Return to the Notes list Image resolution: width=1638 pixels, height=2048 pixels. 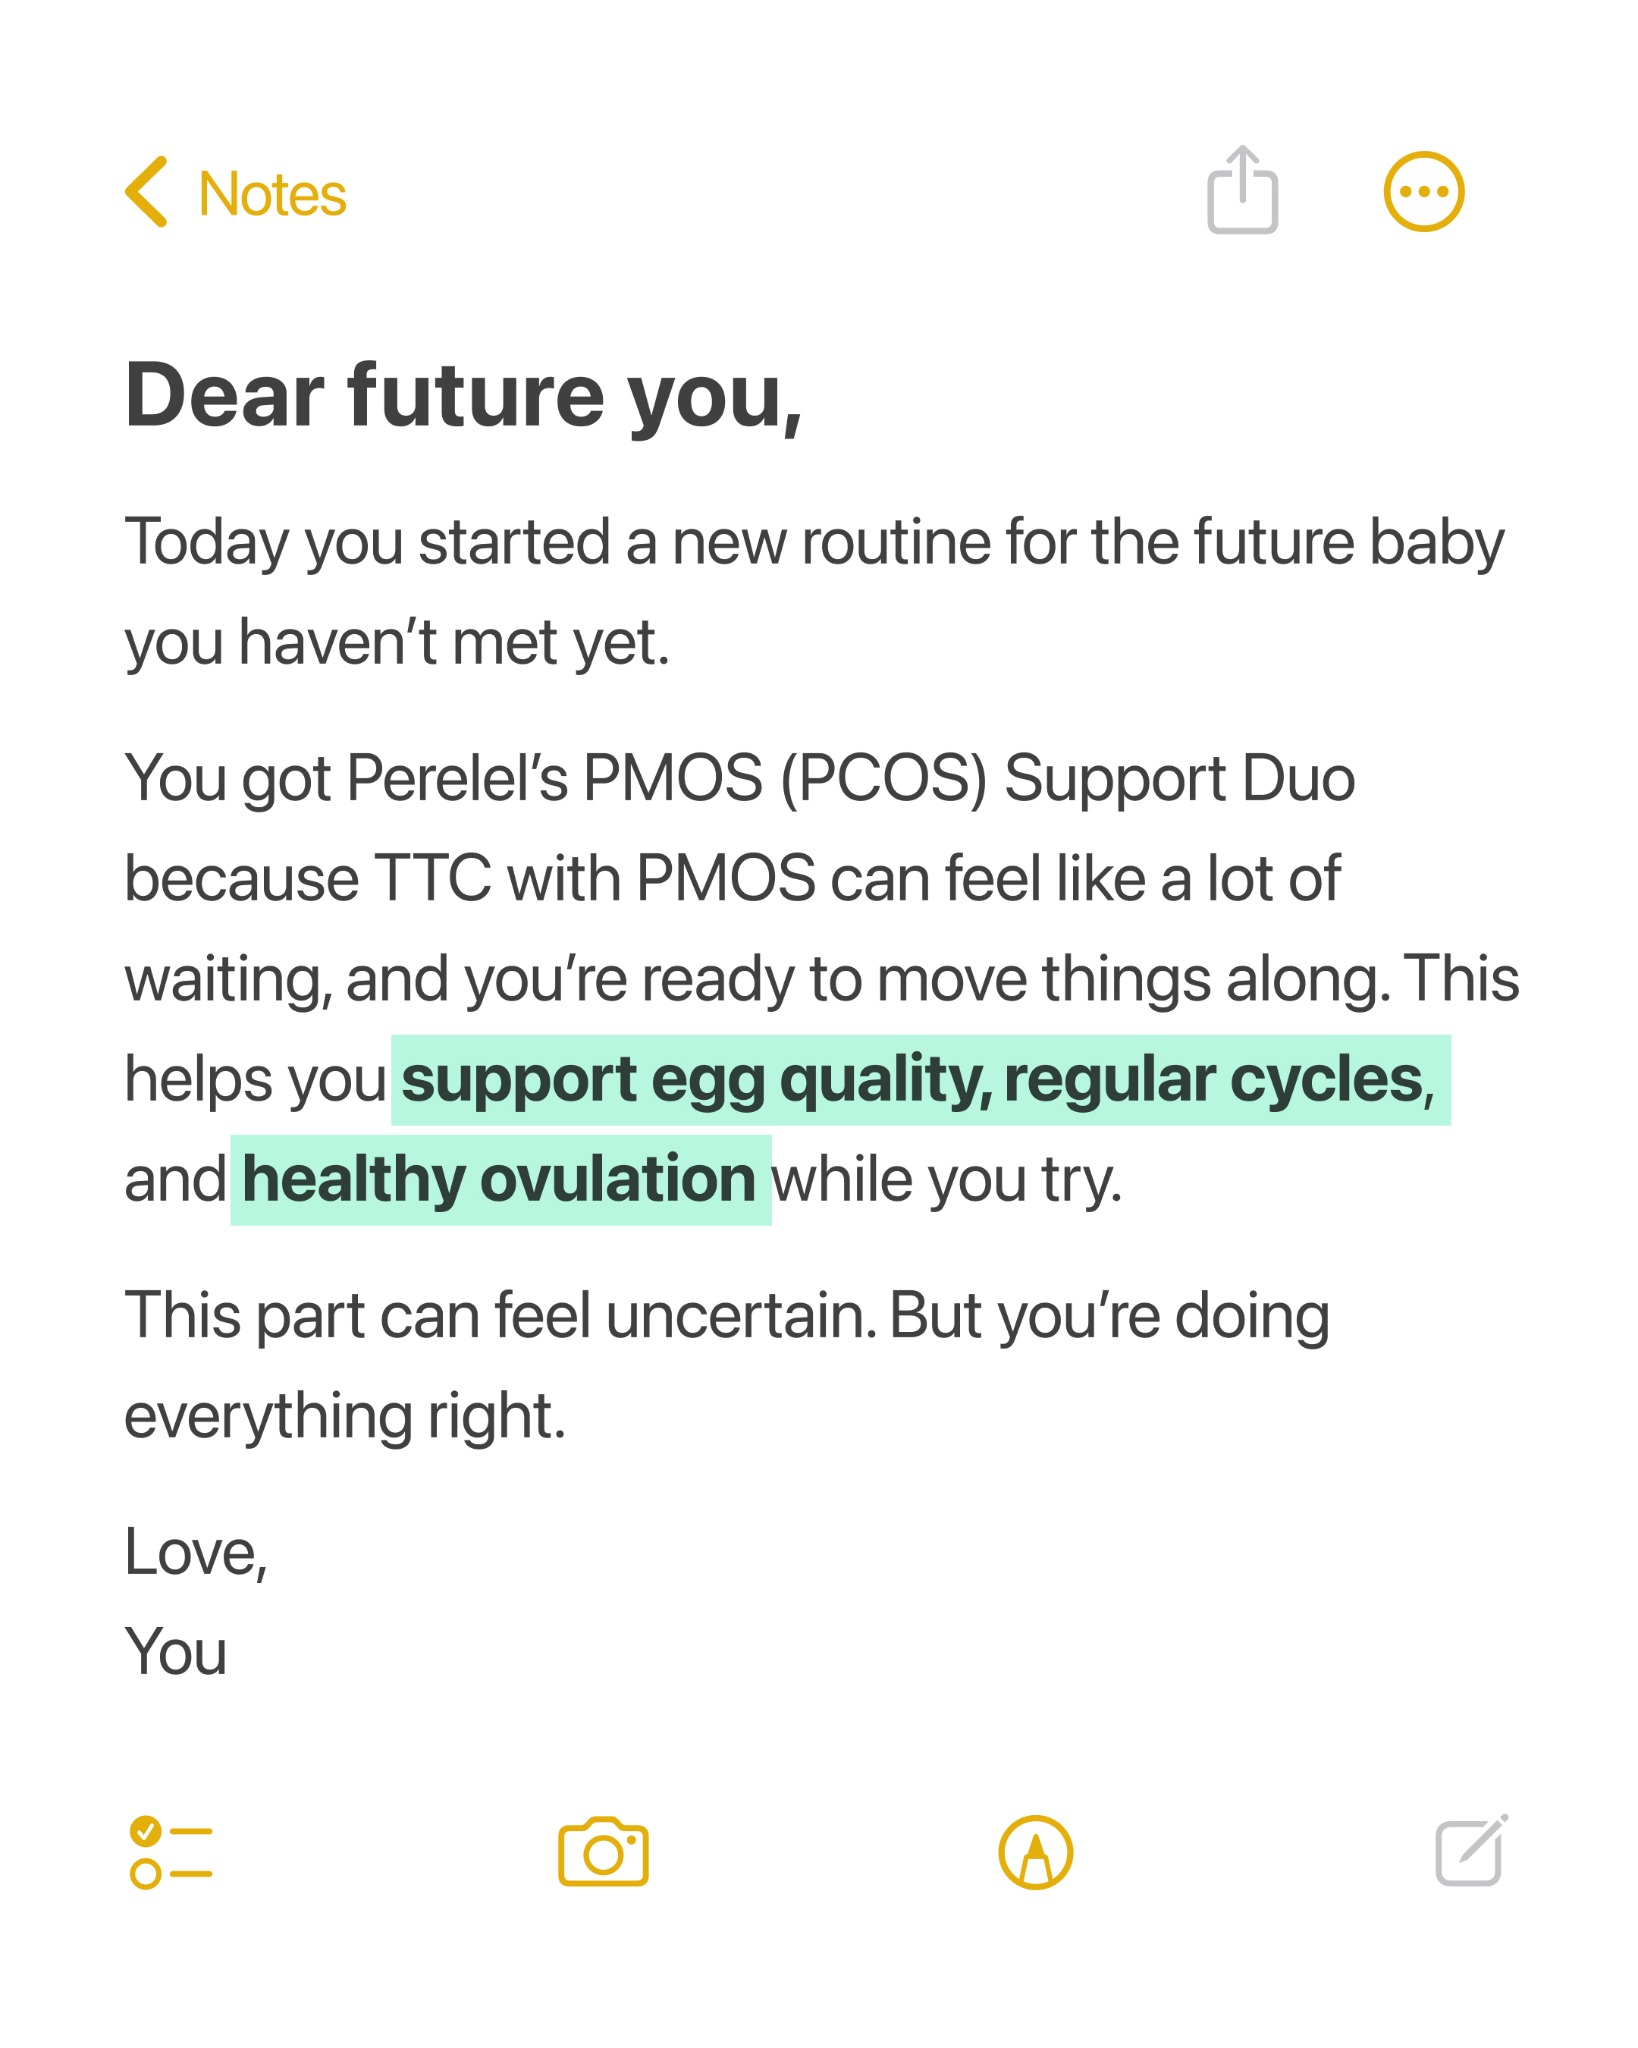(x=272, y=194)
